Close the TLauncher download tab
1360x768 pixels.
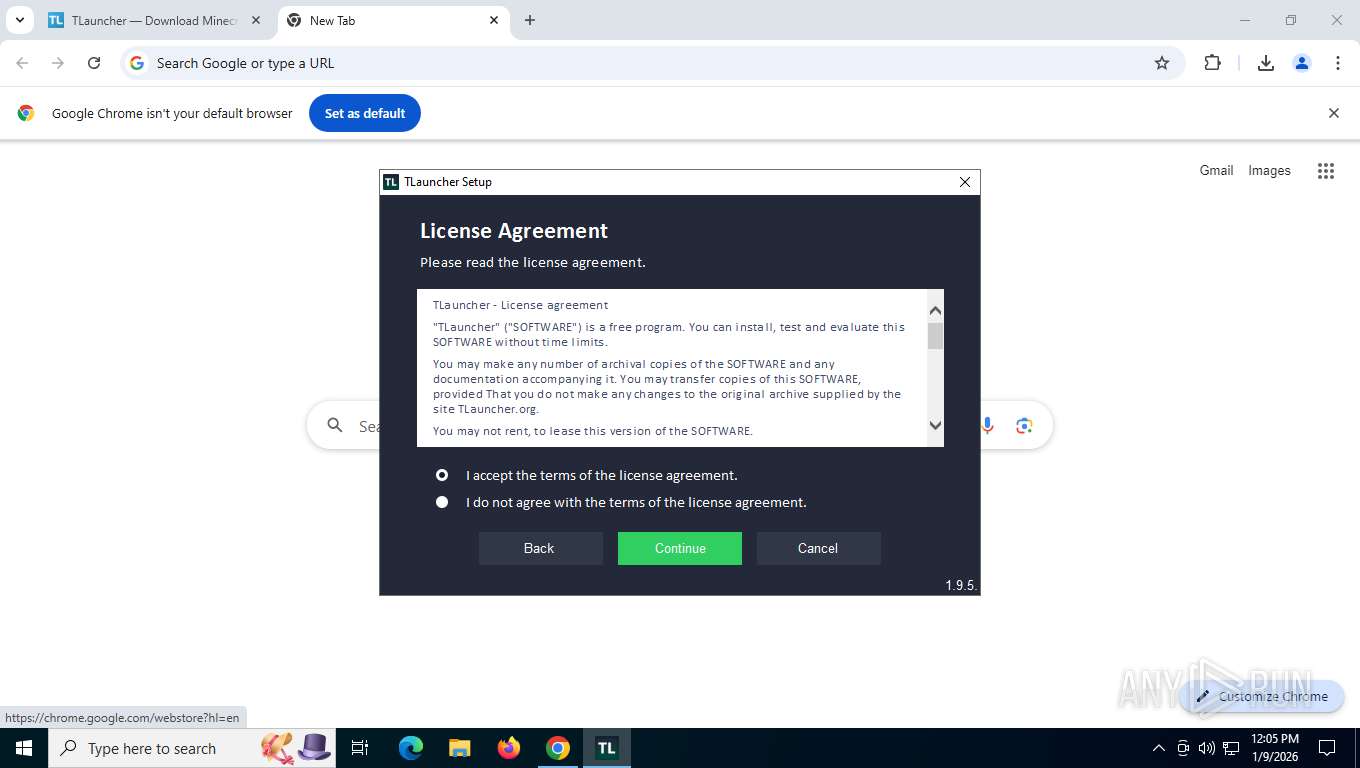coord(256,20)
